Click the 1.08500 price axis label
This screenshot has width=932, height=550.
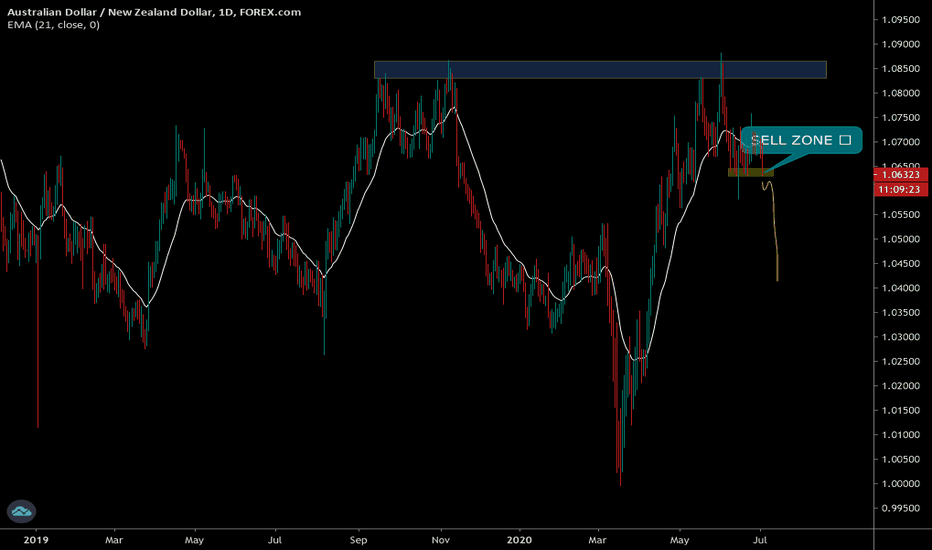tap(900, 68)
